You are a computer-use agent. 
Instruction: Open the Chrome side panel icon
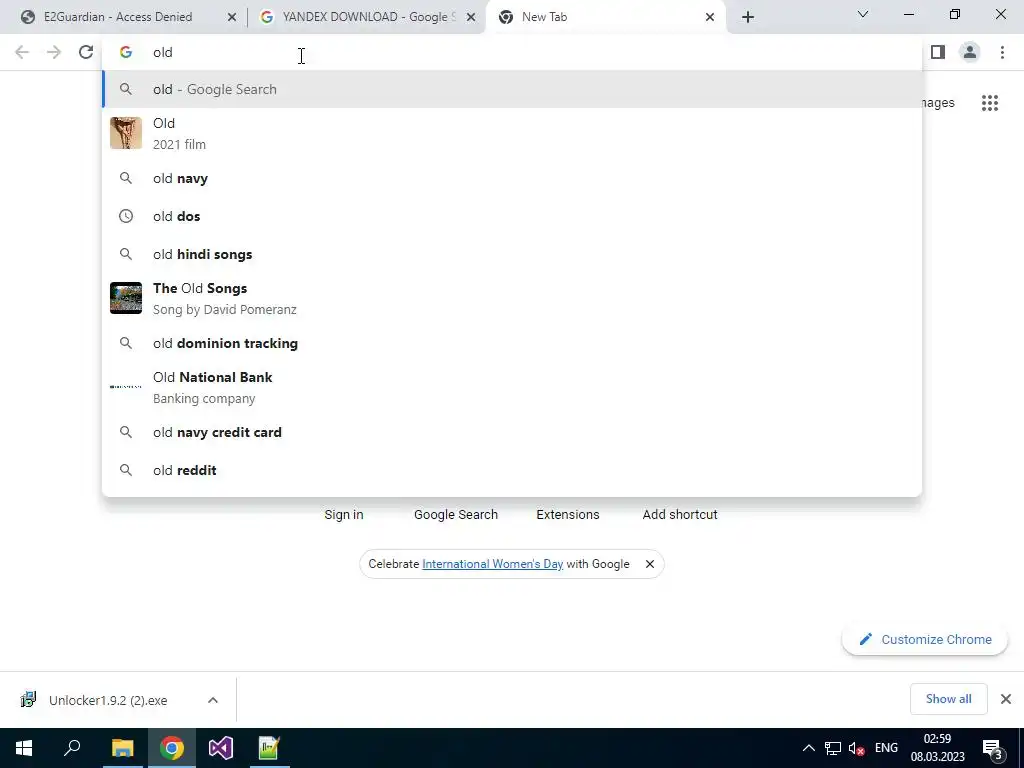coord(938,52)
